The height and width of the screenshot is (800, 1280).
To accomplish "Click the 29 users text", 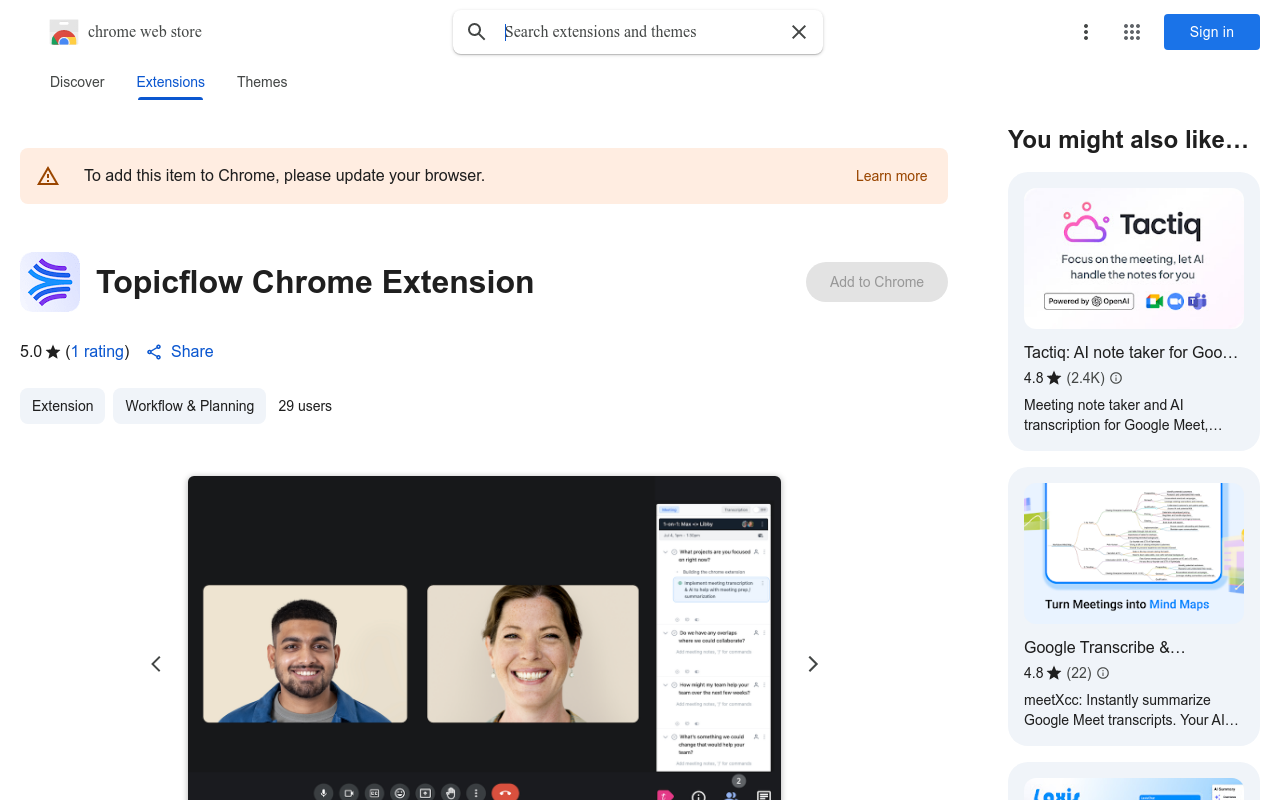I will click(305, 406).
